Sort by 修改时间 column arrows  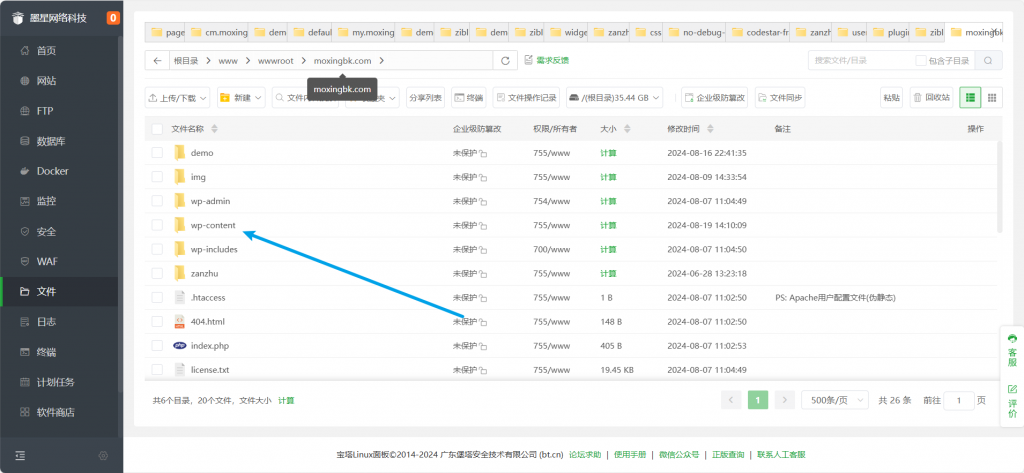pos(711,129)
